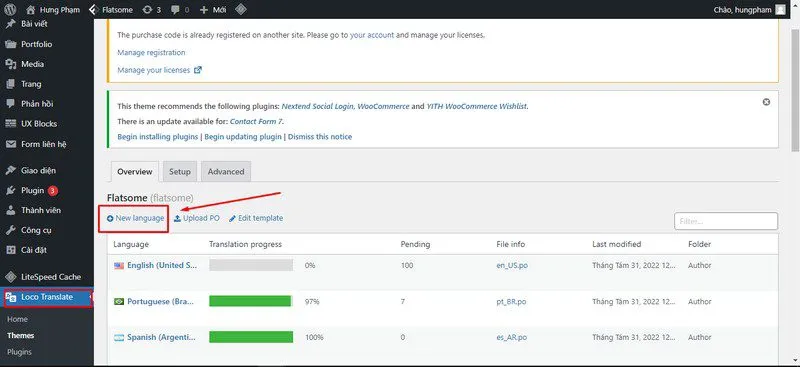Open Loco Translate Plugins submenu
The image size is (800, 367).
tap(19, 352)
